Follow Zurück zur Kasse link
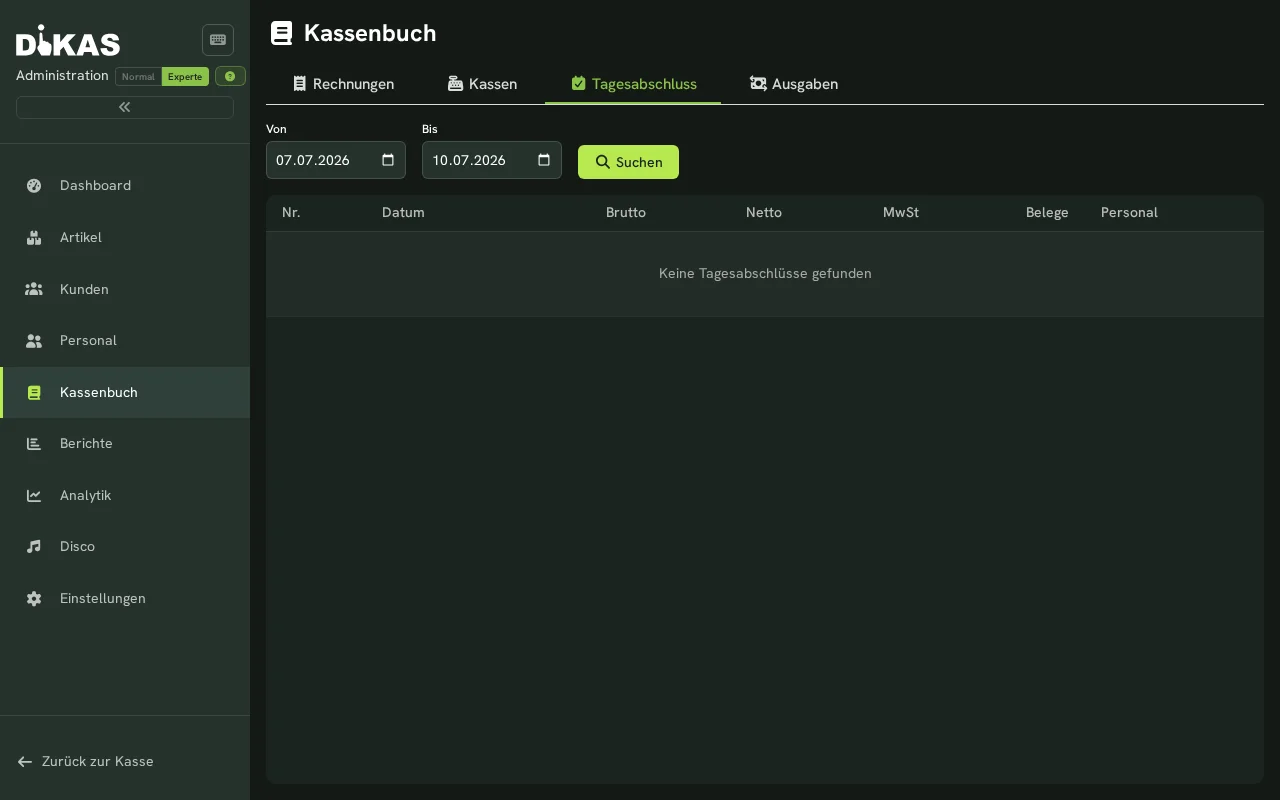The height and width of the screenshot is (800, 1280). pyautogui.click(x=86, y=761)
